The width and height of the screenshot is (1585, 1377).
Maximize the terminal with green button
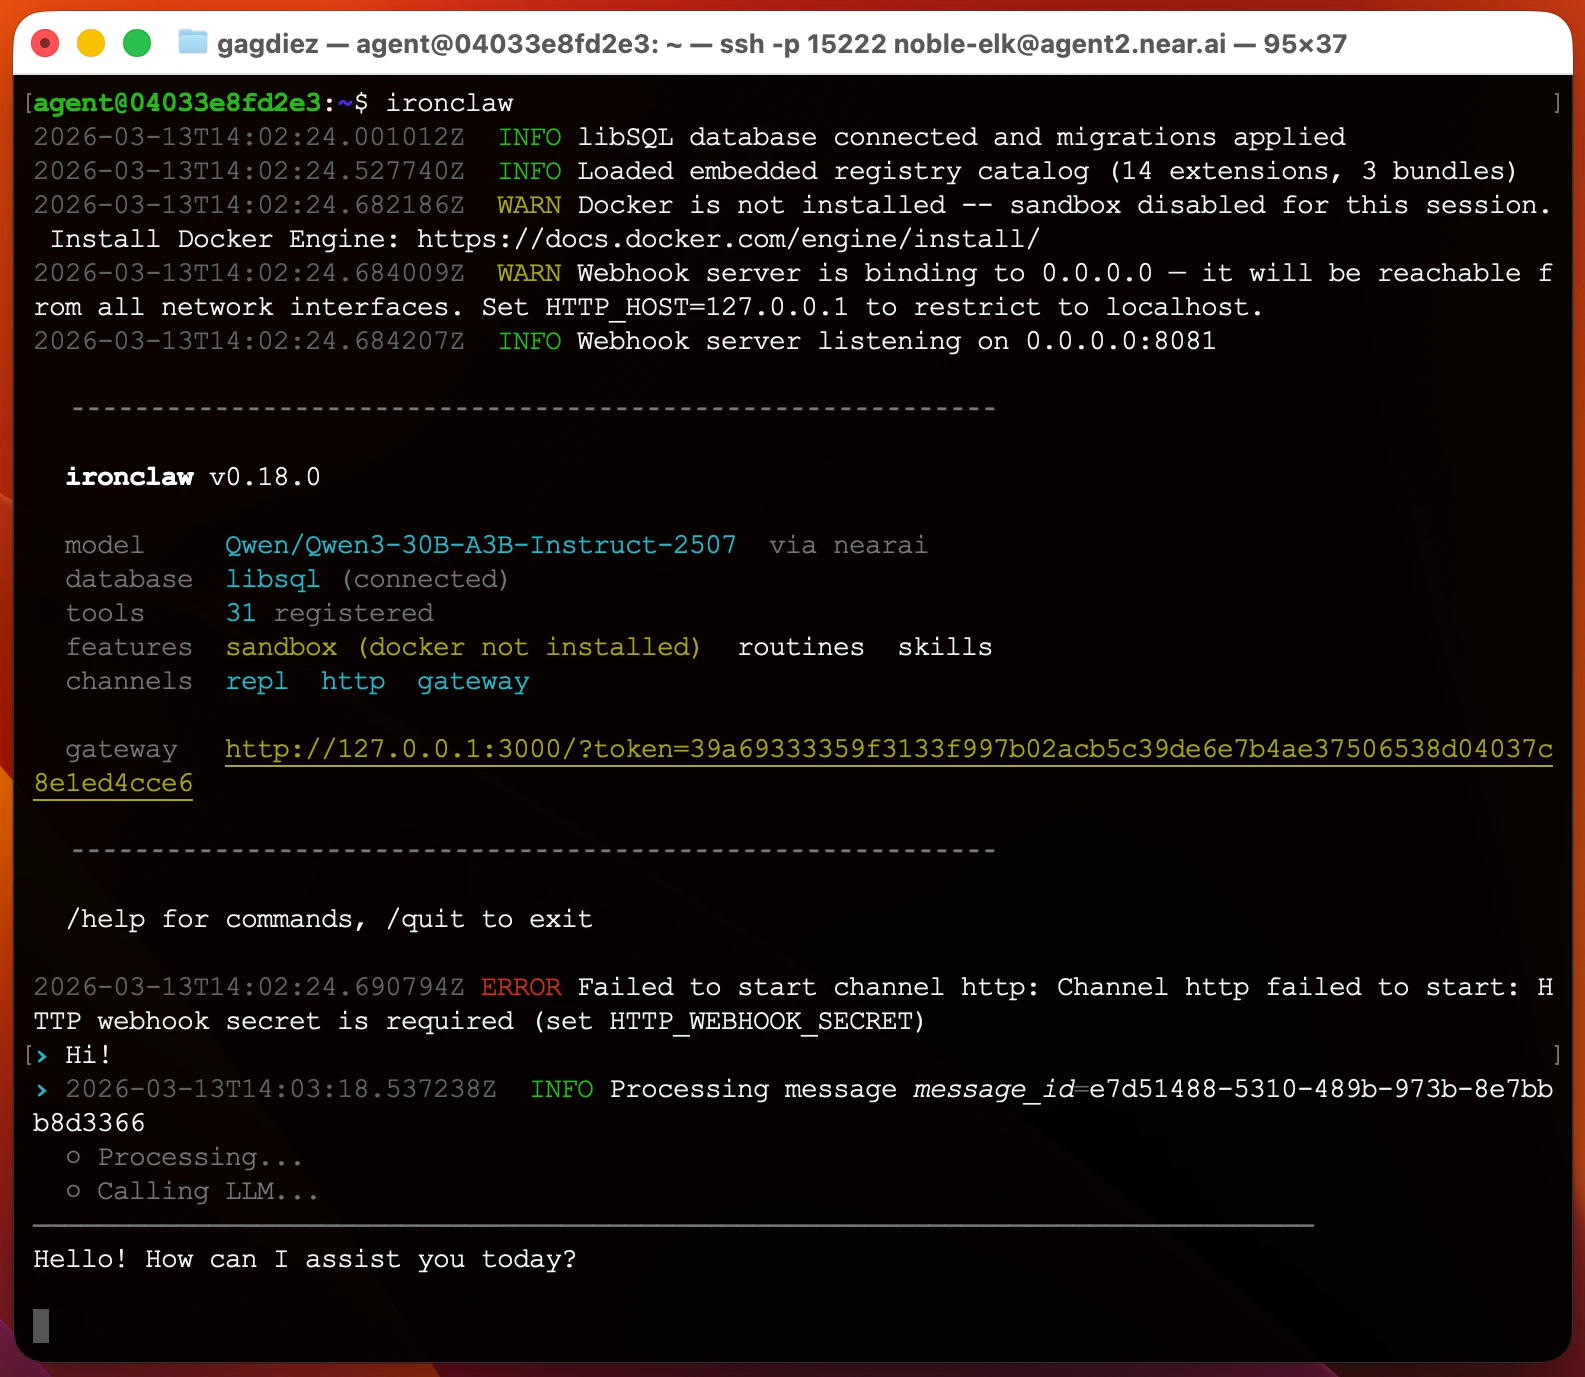click(x=137, y=43)
